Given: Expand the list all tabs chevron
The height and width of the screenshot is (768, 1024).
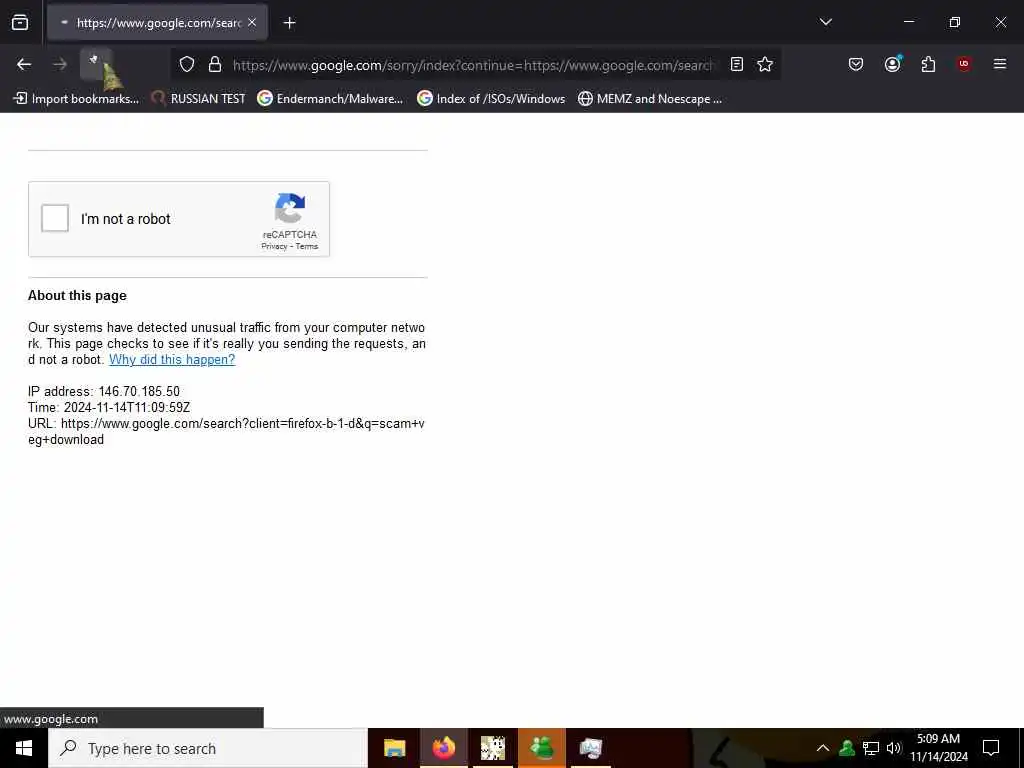Looking at the screenshot, I should 825,22.
